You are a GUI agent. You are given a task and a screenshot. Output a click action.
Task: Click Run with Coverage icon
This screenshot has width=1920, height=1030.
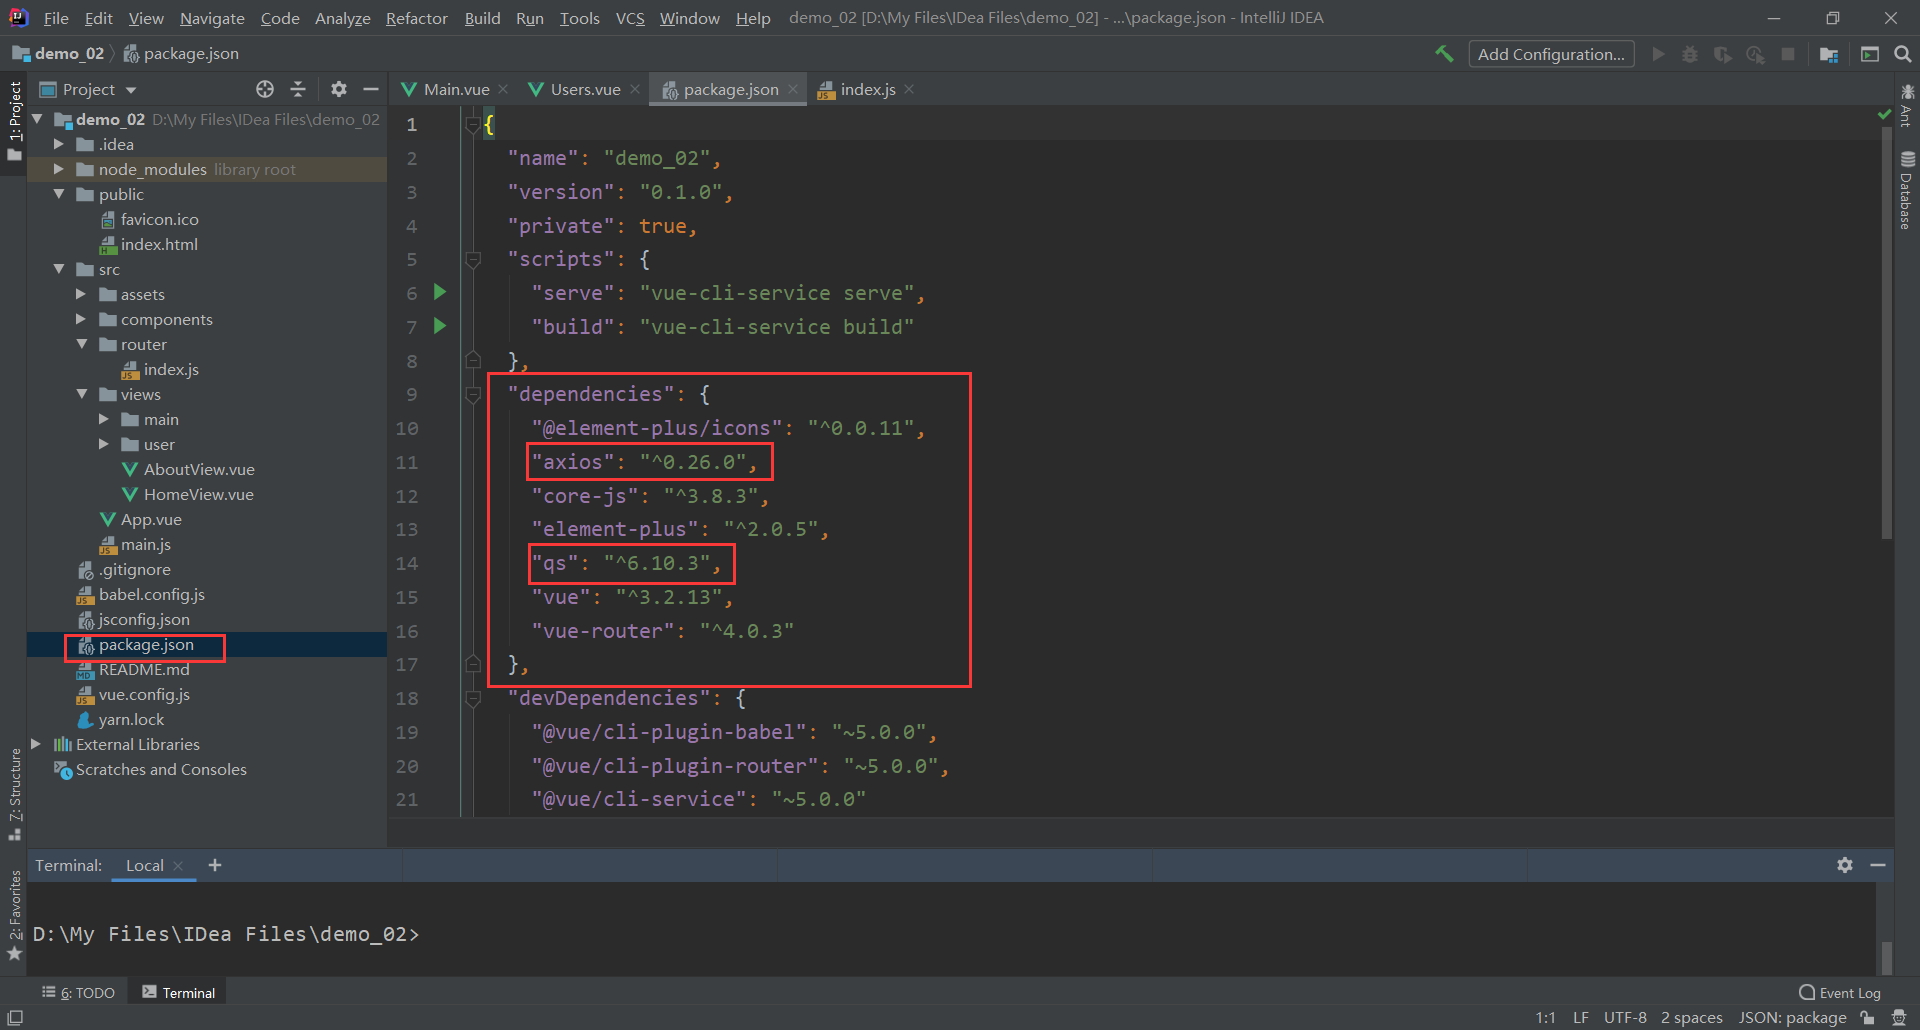[x=1722, y=54]
